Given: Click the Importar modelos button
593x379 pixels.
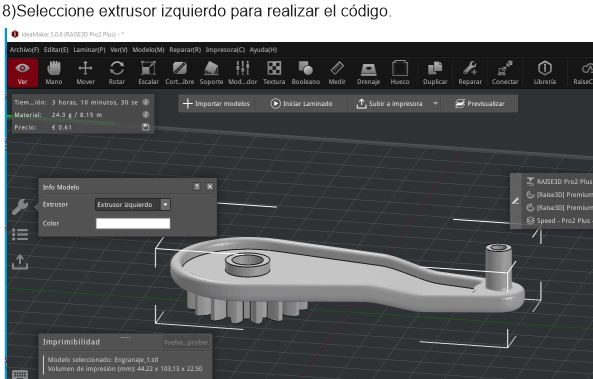Looking at the screenshot, I should (x=216, y=103).
